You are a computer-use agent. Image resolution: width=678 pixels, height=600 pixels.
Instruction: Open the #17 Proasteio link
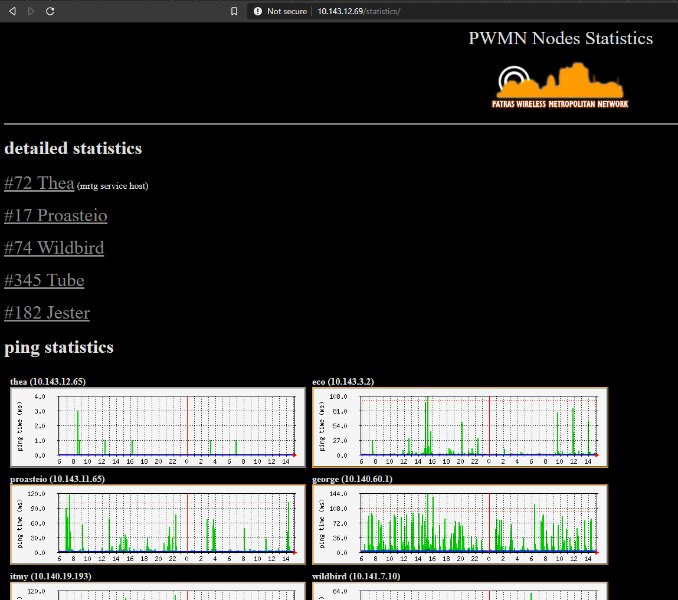tap(56, 216)
